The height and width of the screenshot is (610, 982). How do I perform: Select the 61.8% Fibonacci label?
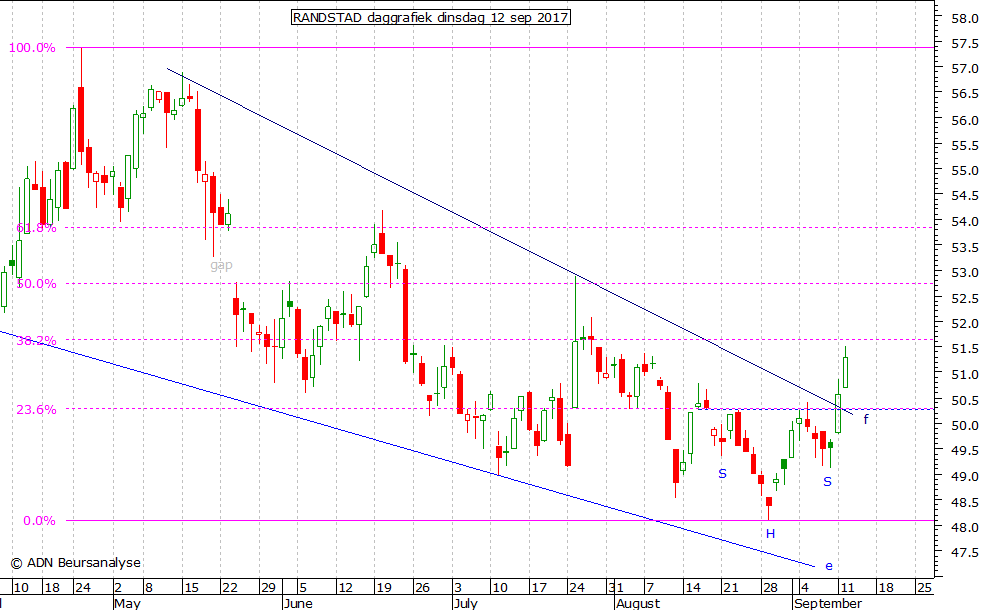[x=36, y=228]
